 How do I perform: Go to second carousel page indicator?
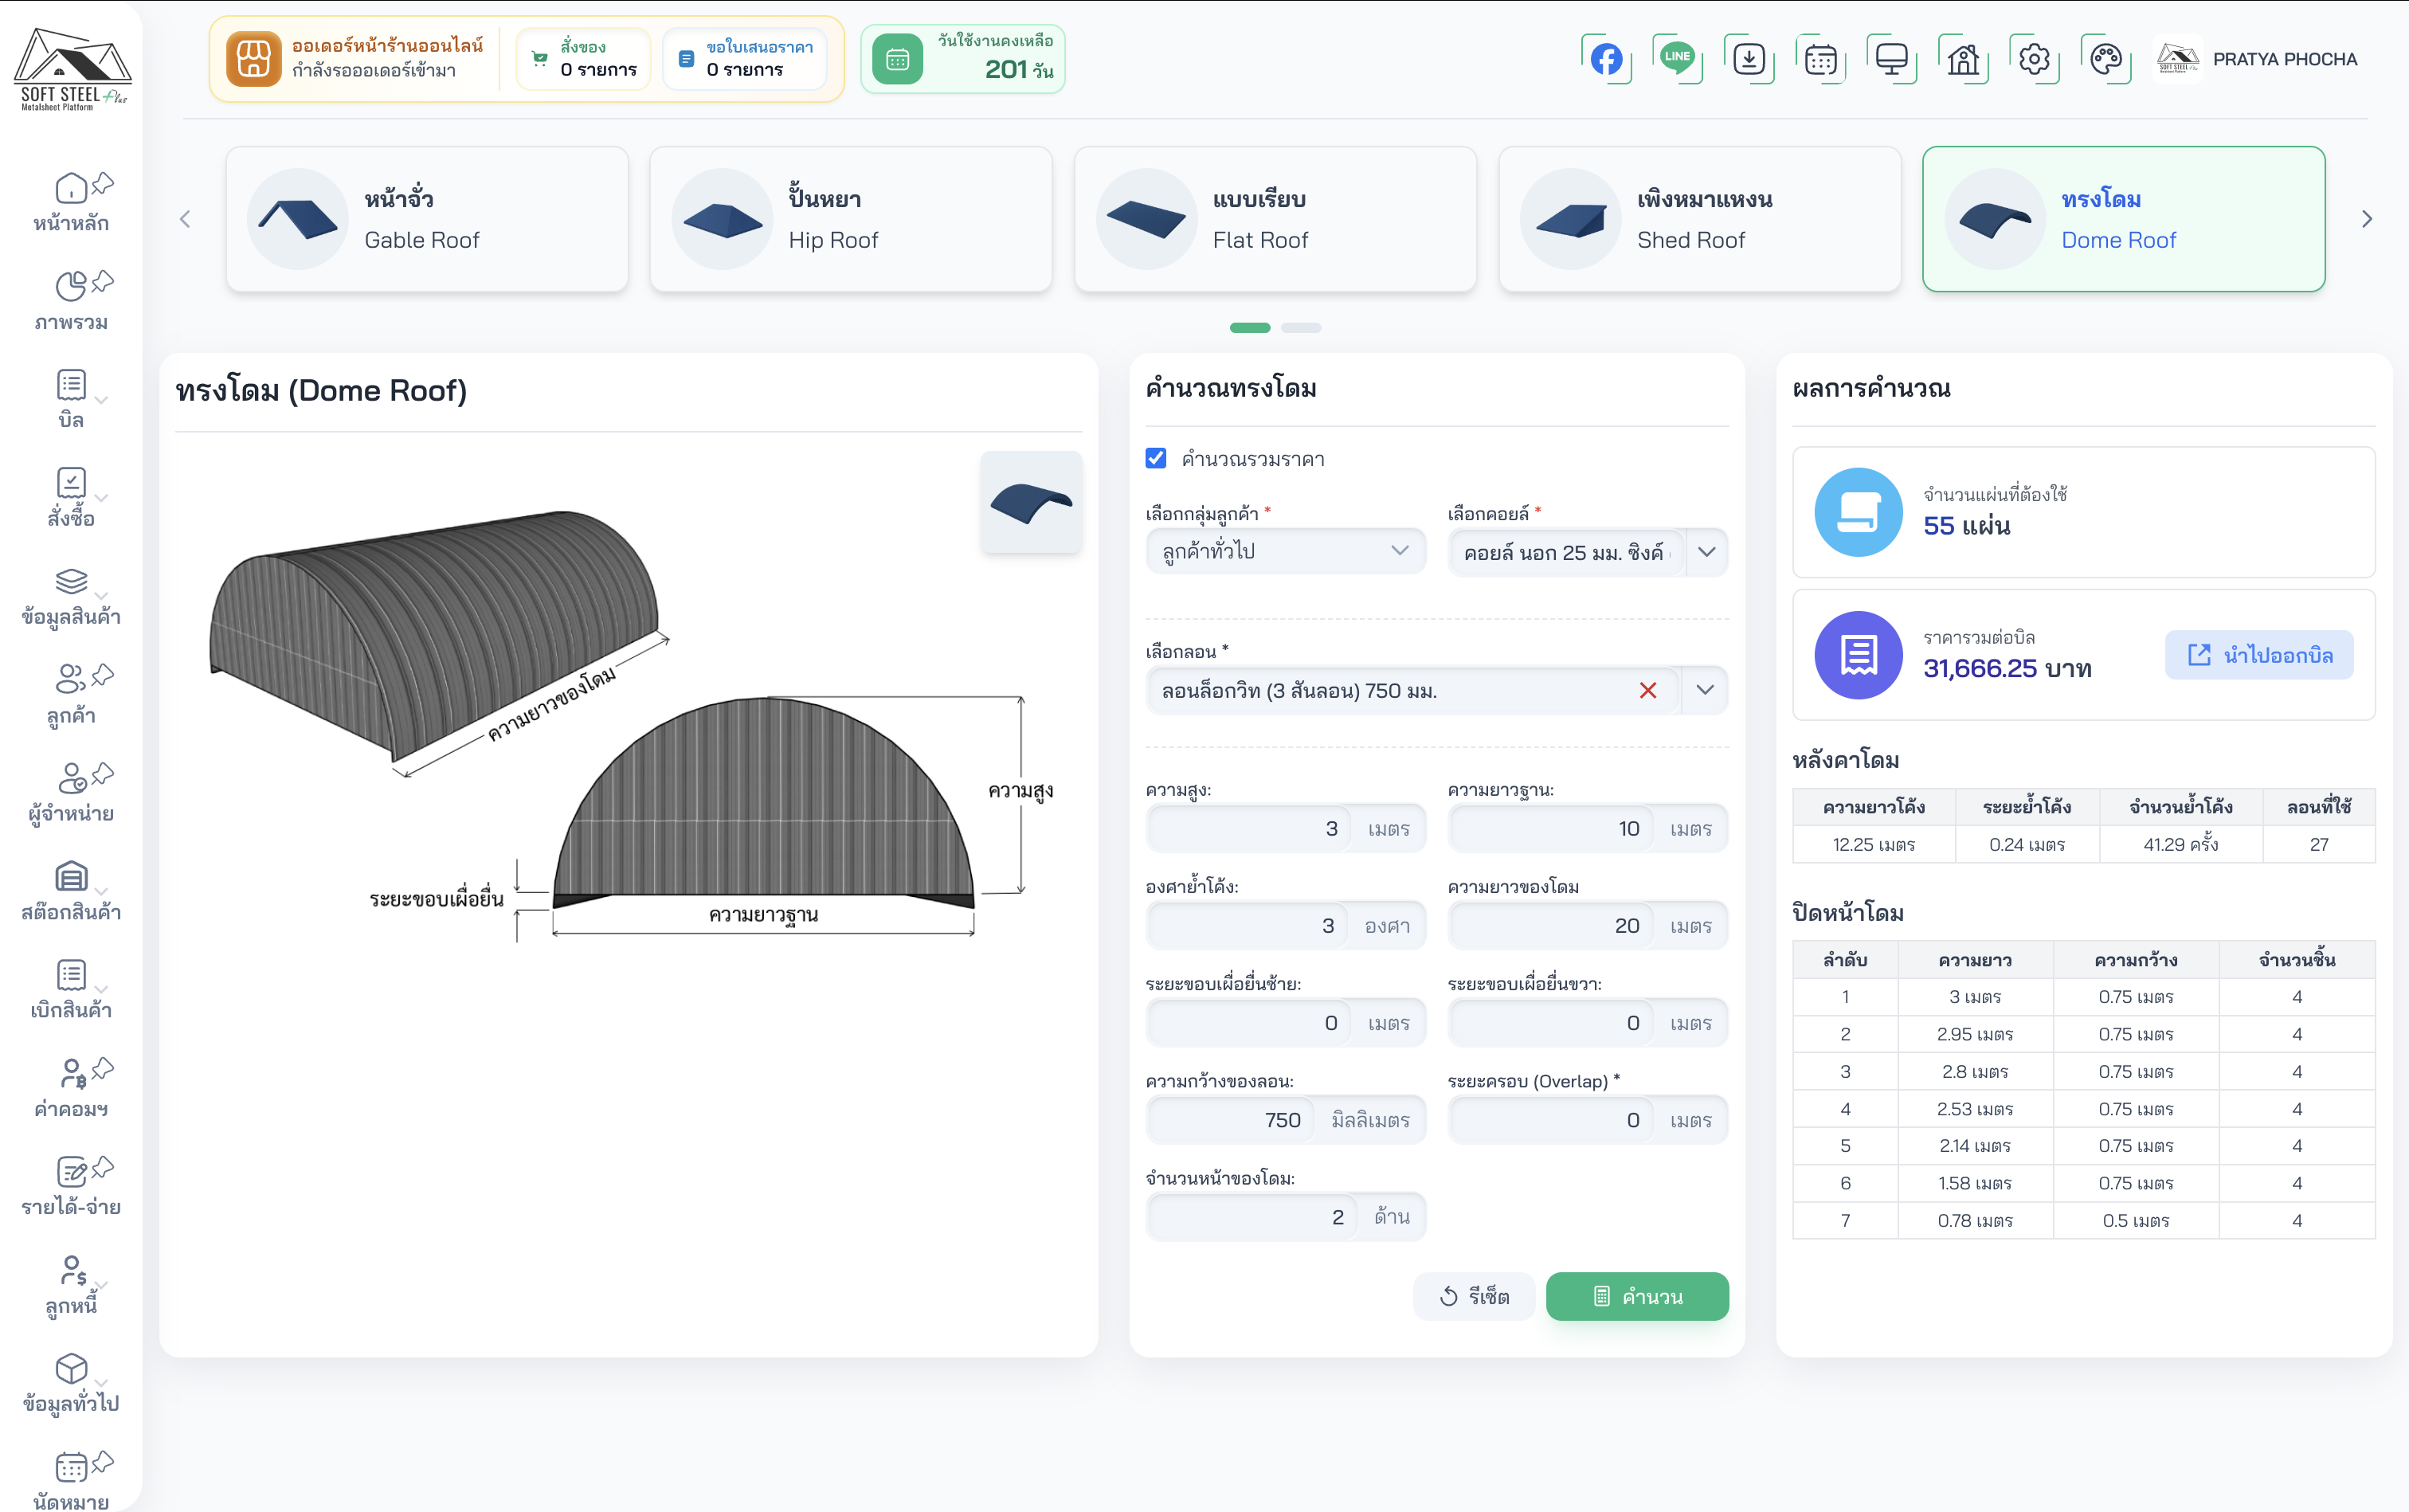click(1300, 328)
